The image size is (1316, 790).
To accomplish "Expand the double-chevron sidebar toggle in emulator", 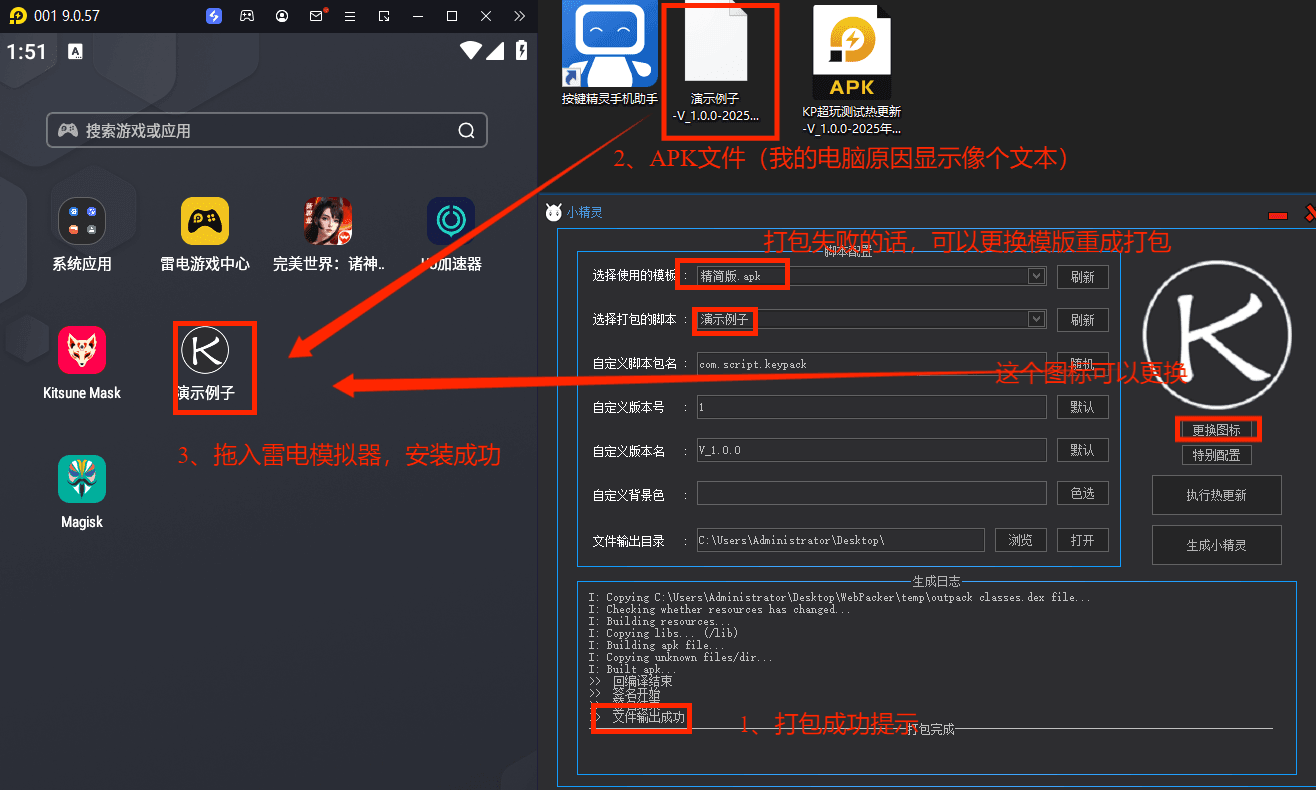I will pyautogui.click(x=519, y=16).
